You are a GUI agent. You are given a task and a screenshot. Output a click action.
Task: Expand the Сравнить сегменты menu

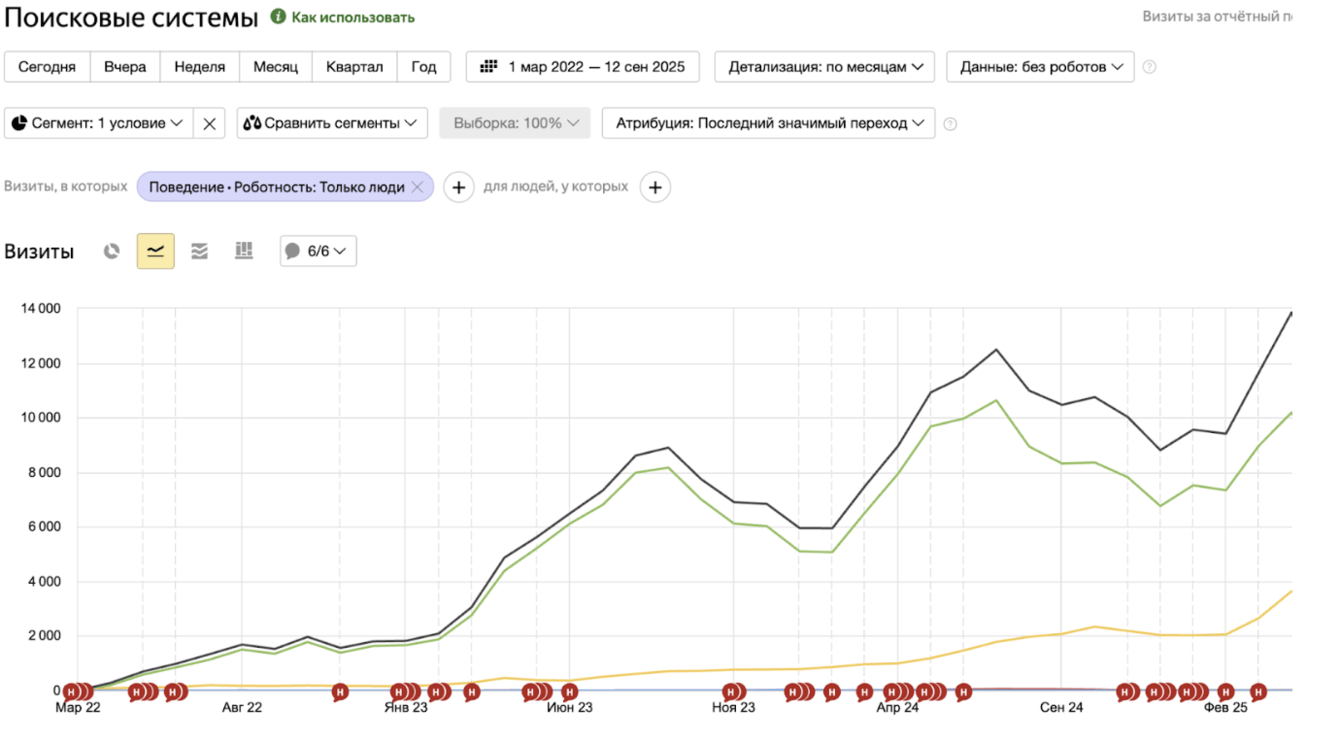332,123
